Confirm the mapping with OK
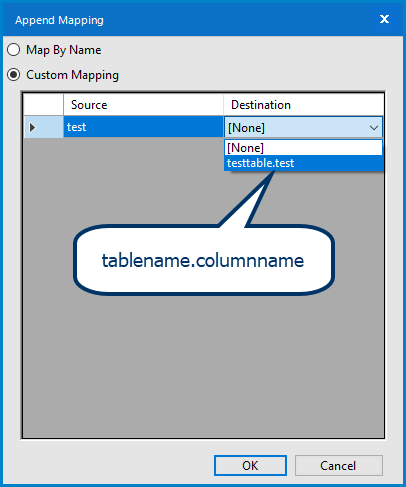Screen dimensions: 406x487 pos(250,465)
